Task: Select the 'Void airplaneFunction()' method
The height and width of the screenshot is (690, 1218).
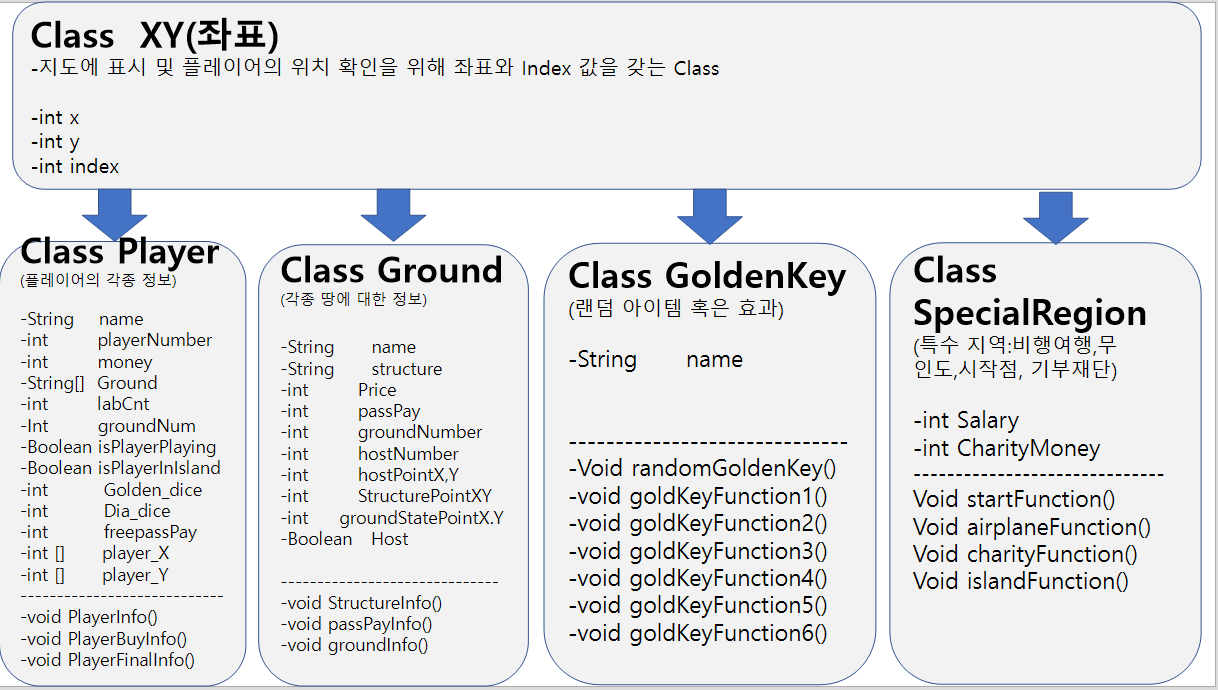Action: (1032, 527)
